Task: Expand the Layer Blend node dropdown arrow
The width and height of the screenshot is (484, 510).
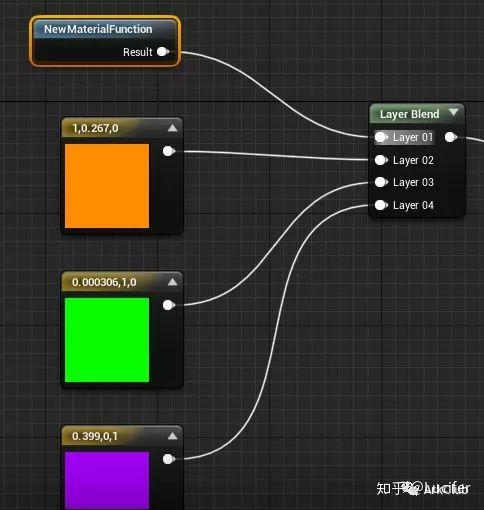Action: pos(454,112)
